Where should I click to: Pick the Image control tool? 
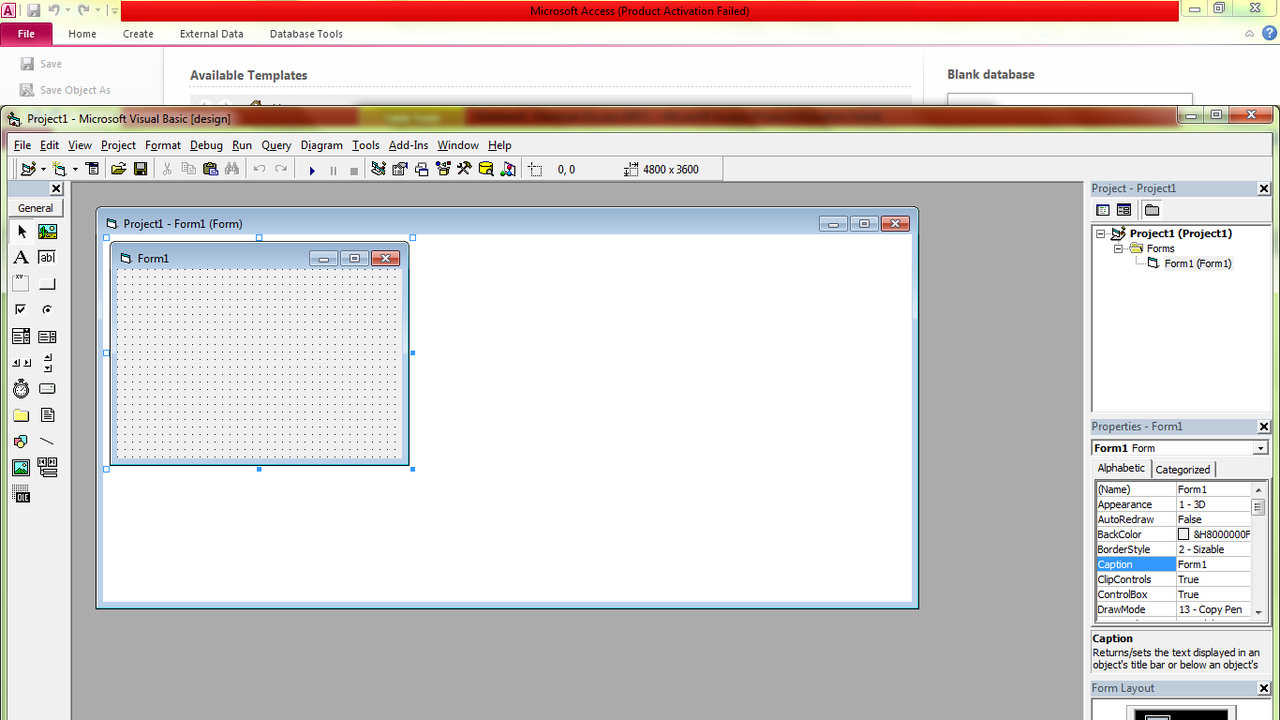click(21, 467)
